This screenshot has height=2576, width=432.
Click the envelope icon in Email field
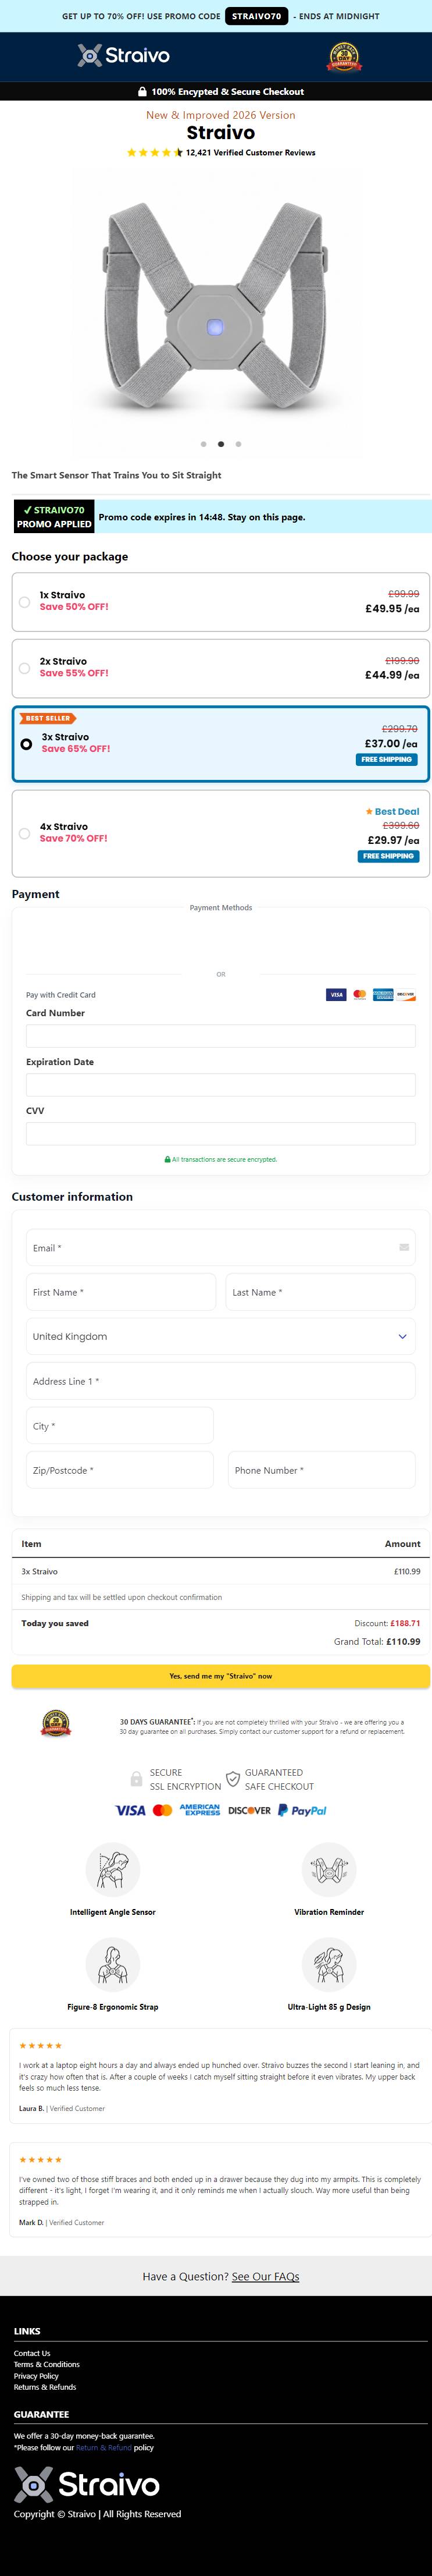point(404,1248)
